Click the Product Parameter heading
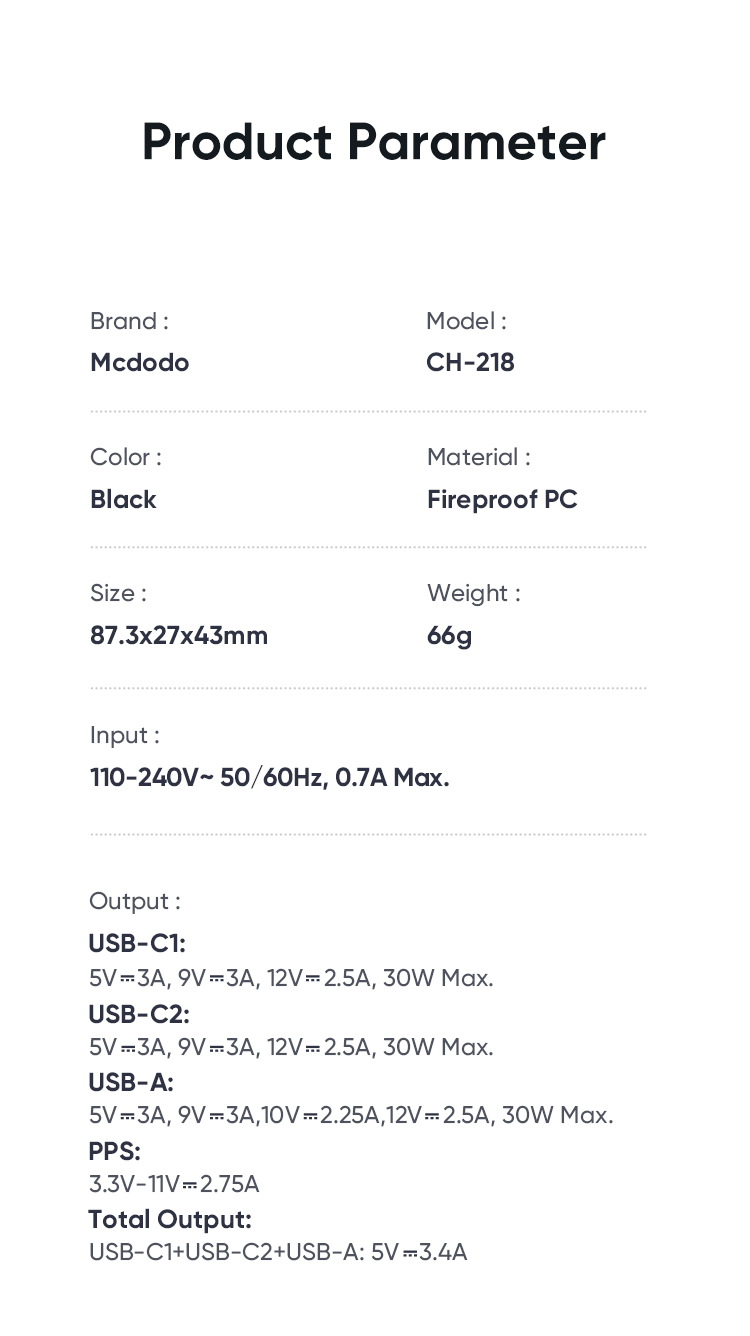 click(373, 142)
